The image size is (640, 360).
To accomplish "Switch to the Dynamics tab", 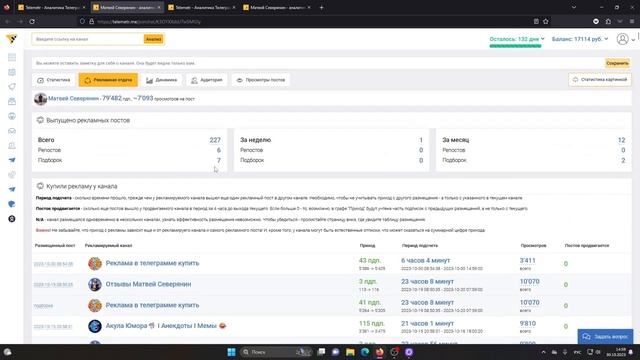I will [x=162, y=80].
